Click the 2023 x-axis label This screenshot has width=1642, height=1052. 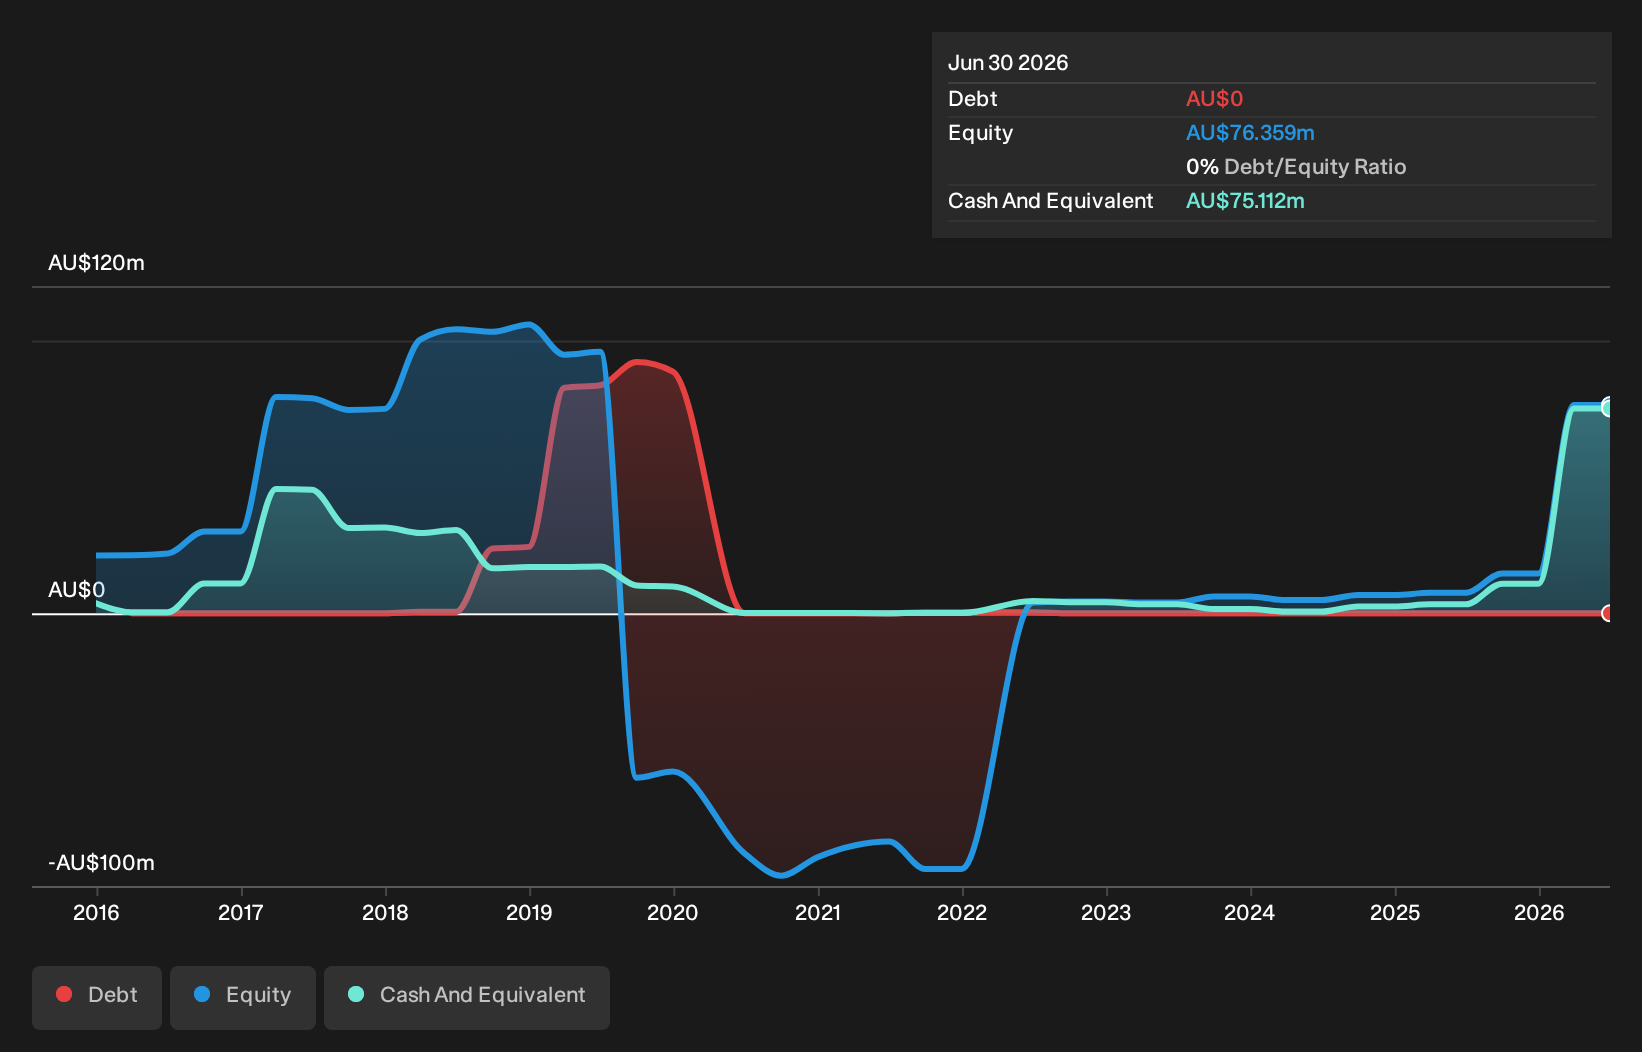(1106, 912)
